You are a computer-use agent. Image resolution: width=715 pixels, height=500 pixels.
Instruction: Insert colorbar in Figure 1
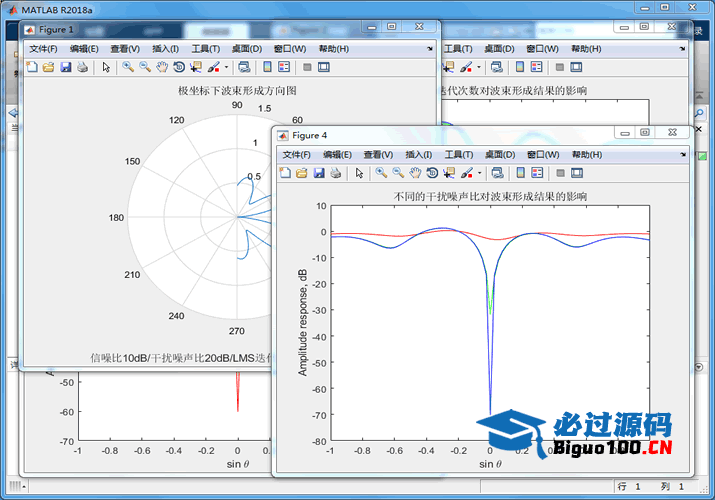click(x=267, y=67)
